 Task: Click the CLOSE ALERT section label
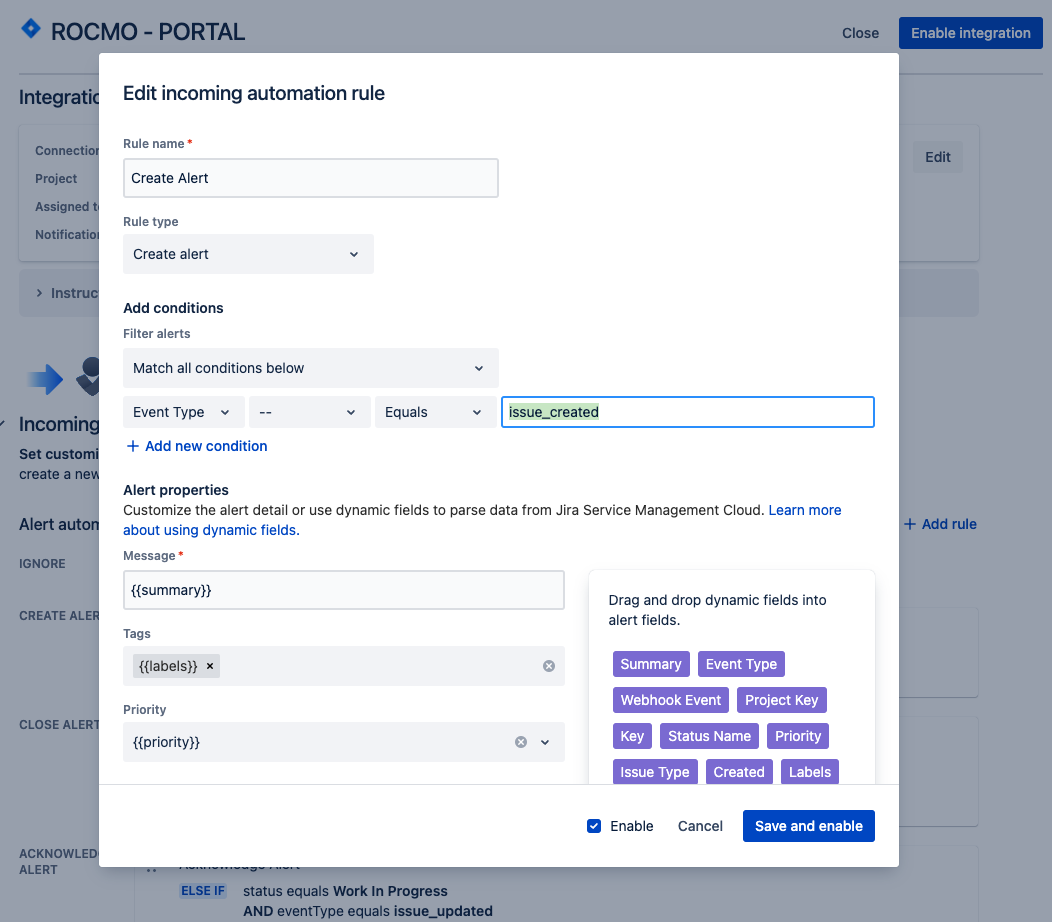59,725
